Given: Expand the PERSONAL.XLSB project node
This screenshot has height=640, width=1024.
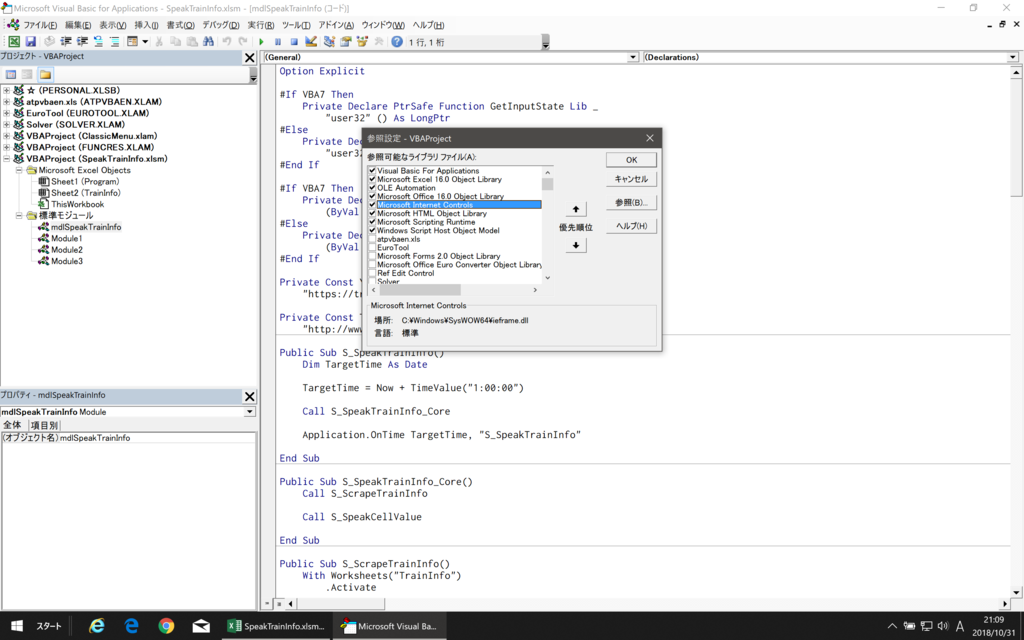Looking at the screenshot, I should 7,90.
